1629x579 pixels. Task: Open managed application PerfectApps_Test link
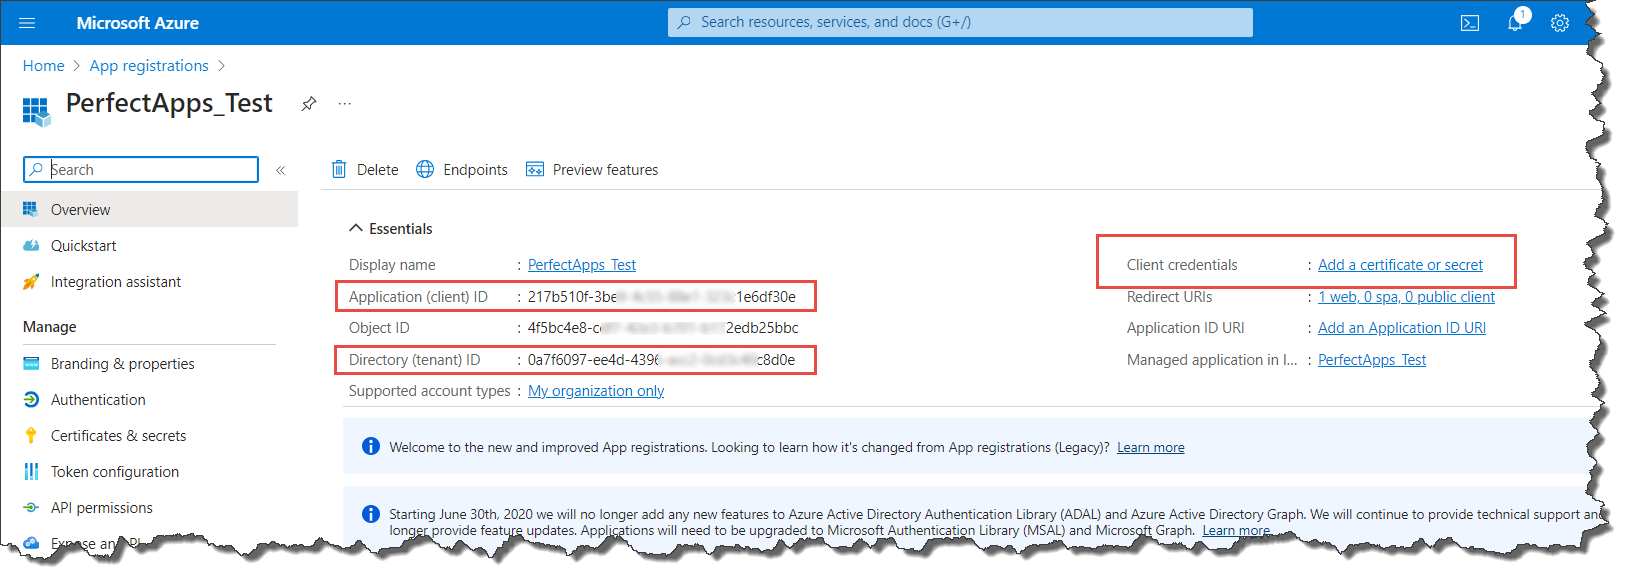pyautogui.click(x=1372, y=359)
